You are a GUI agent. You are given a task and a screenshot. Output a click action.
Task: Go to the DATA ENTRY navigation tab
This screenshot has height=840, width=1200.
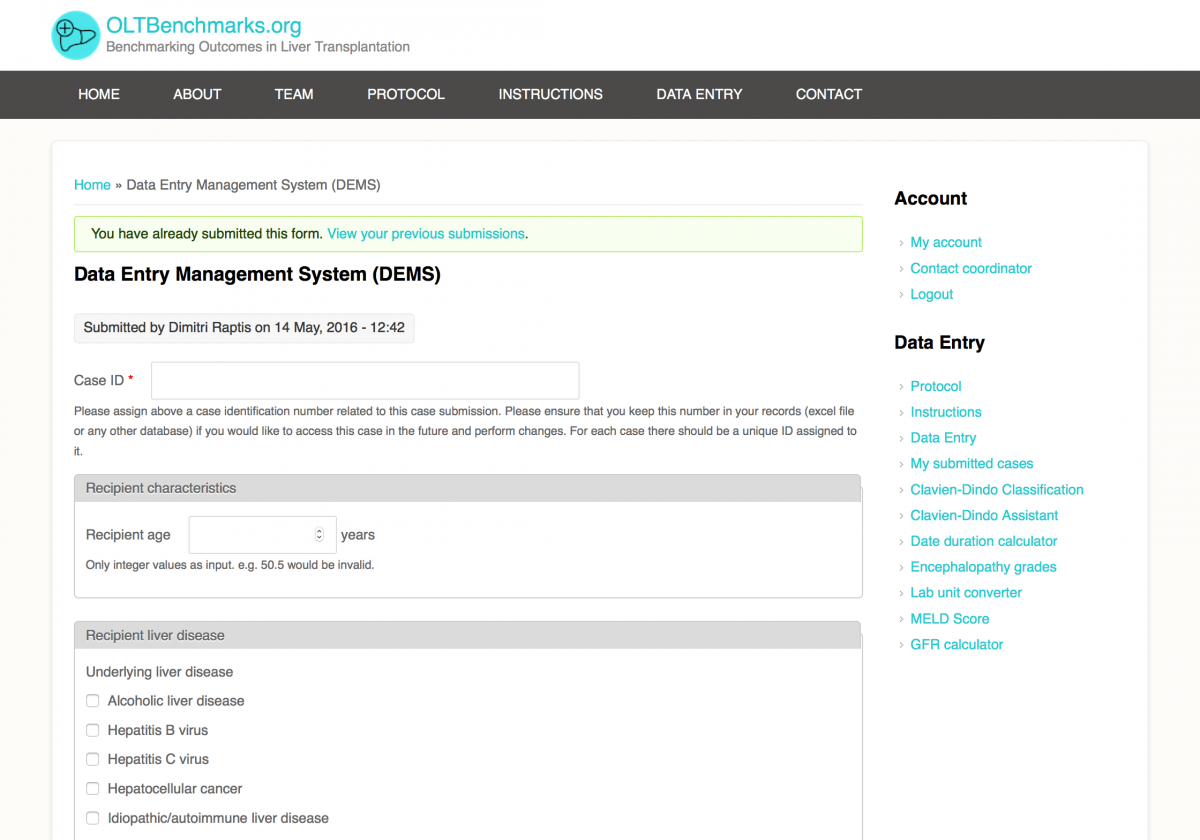click(x=699, y=94)
